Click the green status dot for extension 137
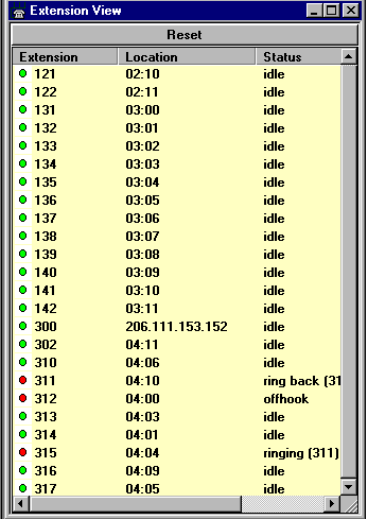Viewport: 367px width, 519px height. tap(23, 217)
